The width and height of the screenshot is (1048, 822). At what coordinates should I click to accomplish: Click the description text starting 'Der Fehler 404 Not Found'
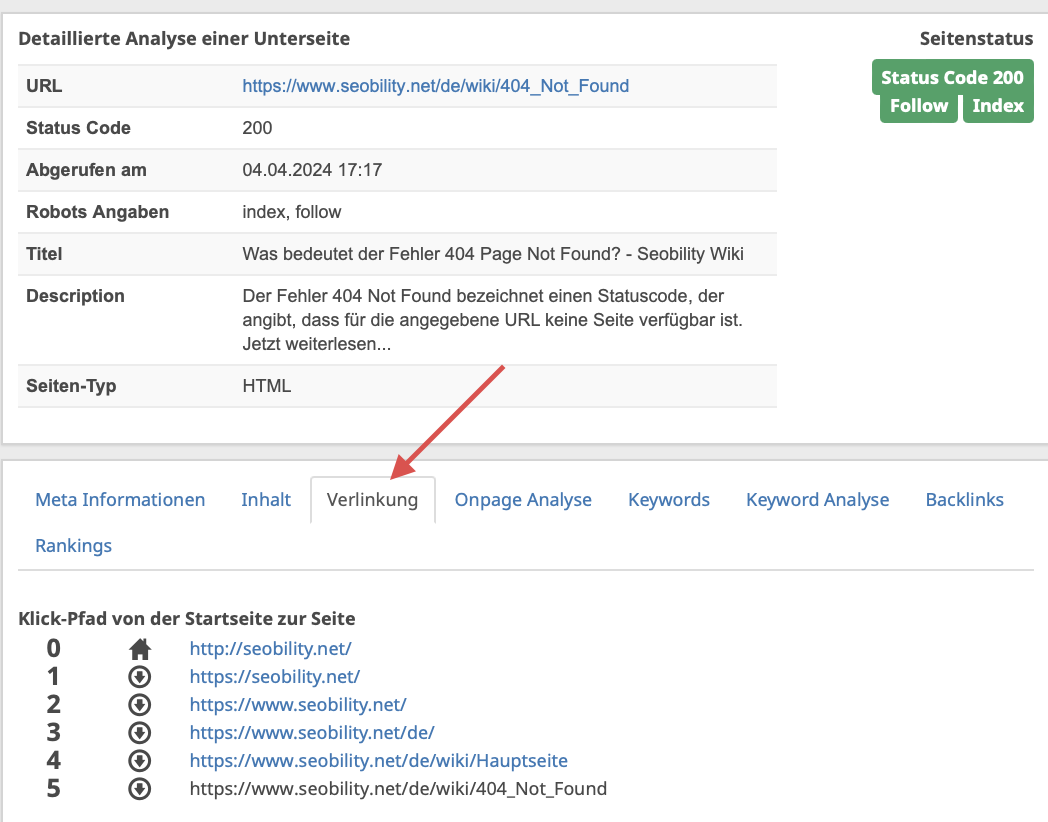click(493, 320)
